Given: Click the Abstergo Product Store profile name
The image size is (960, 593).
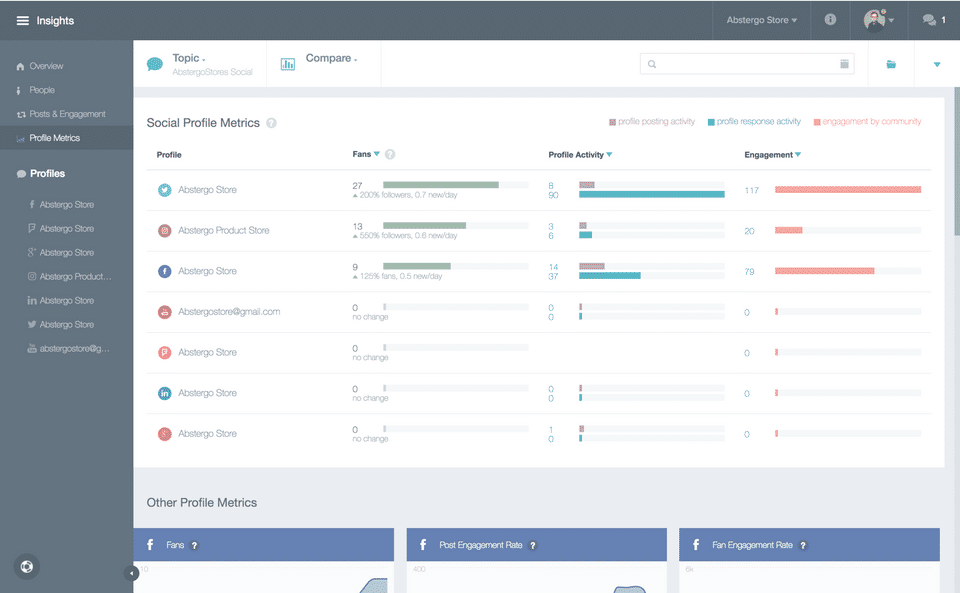Looking at the screenshot, I should tap(223, 231).
